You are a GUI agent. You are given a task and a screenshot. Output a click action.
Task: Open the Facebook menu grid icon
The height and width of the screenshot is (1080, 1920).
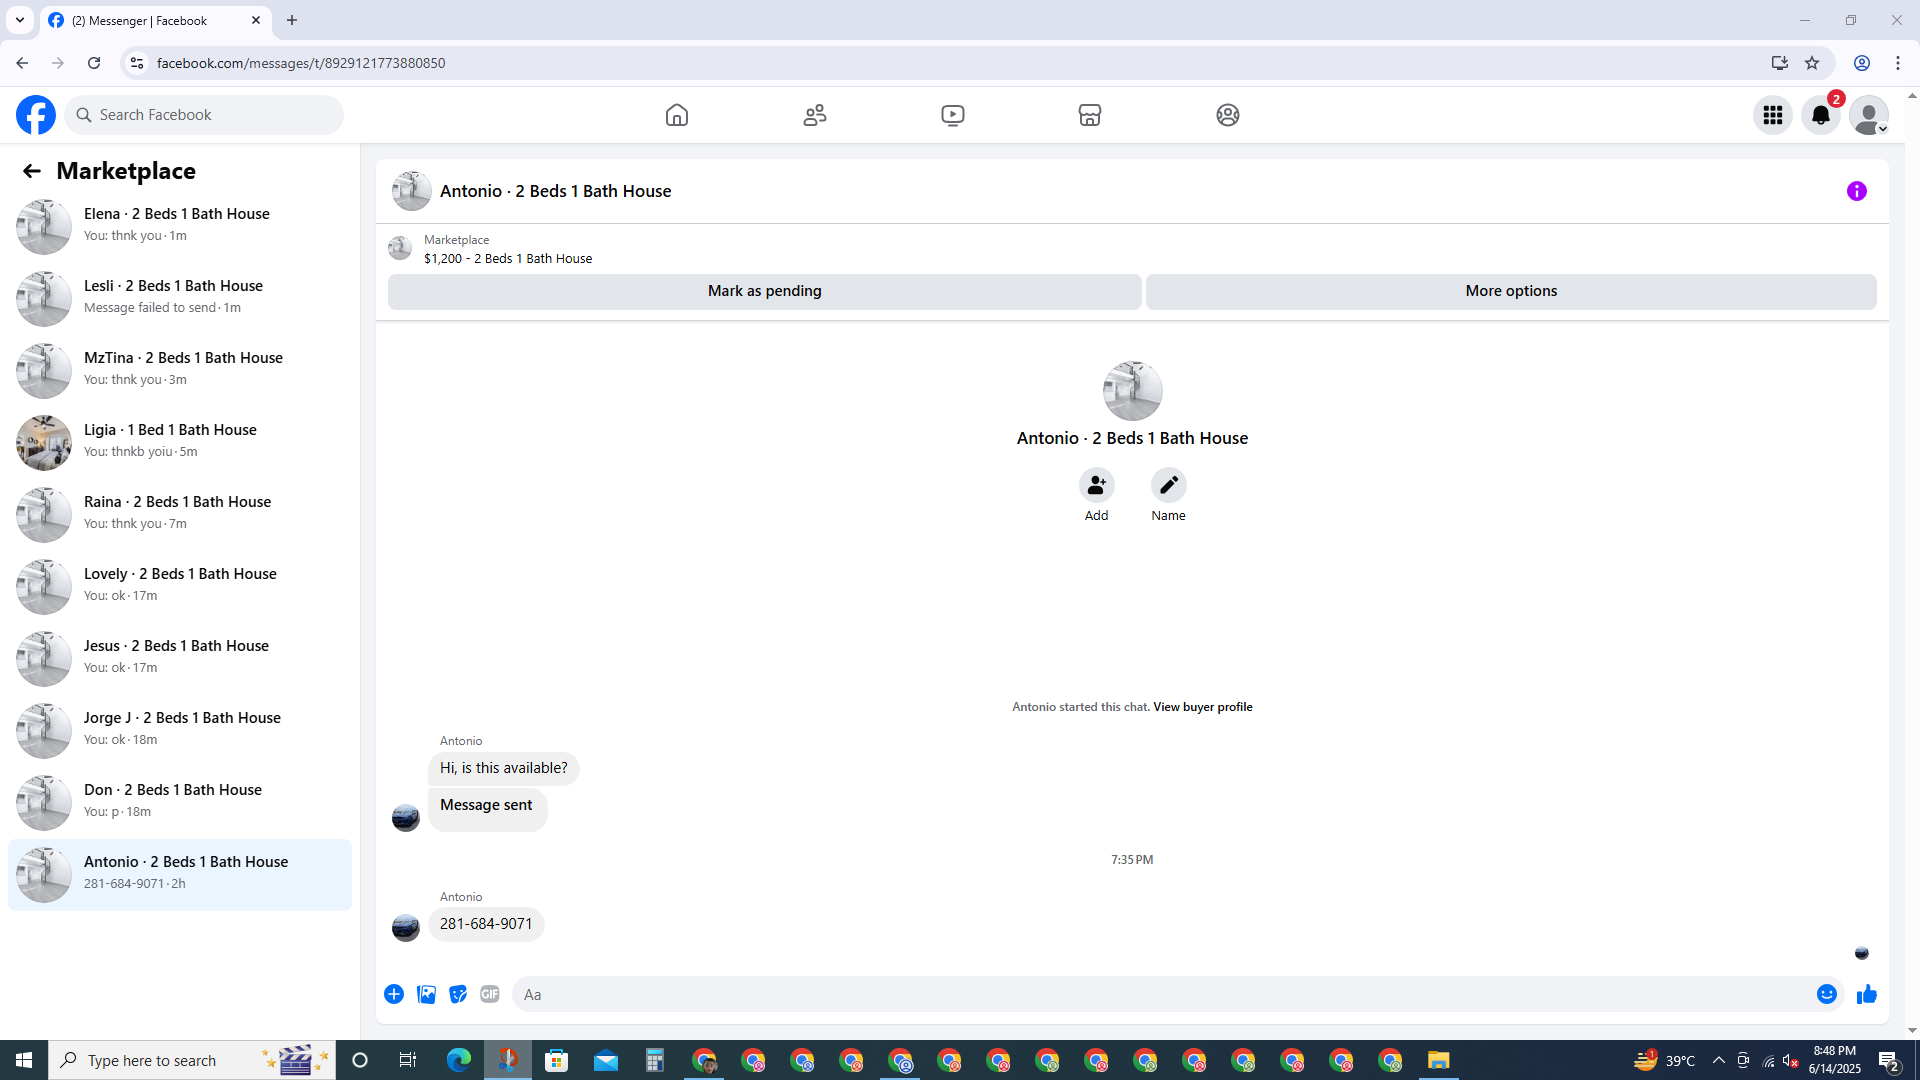pyautogui.click(x=1773, y=115)
